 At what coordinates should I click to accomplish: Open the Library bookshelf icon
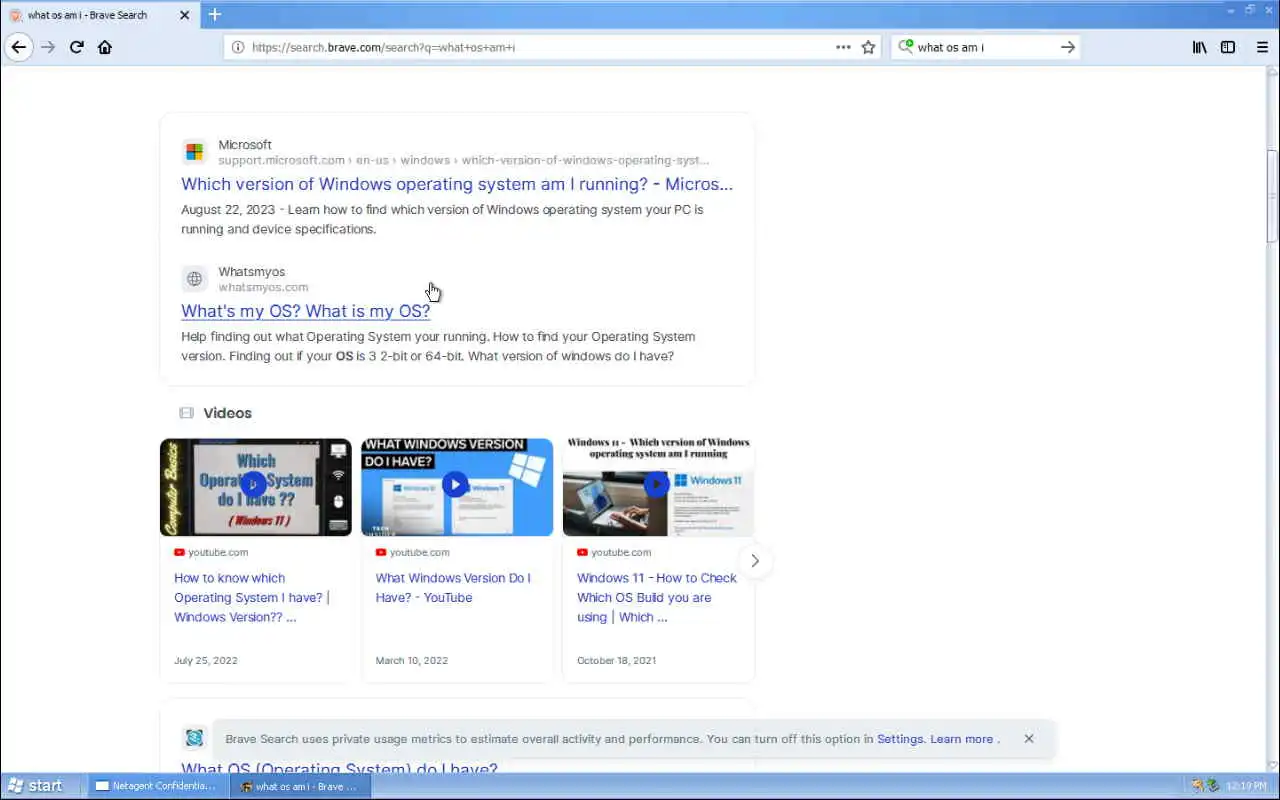pos(1199,47)
